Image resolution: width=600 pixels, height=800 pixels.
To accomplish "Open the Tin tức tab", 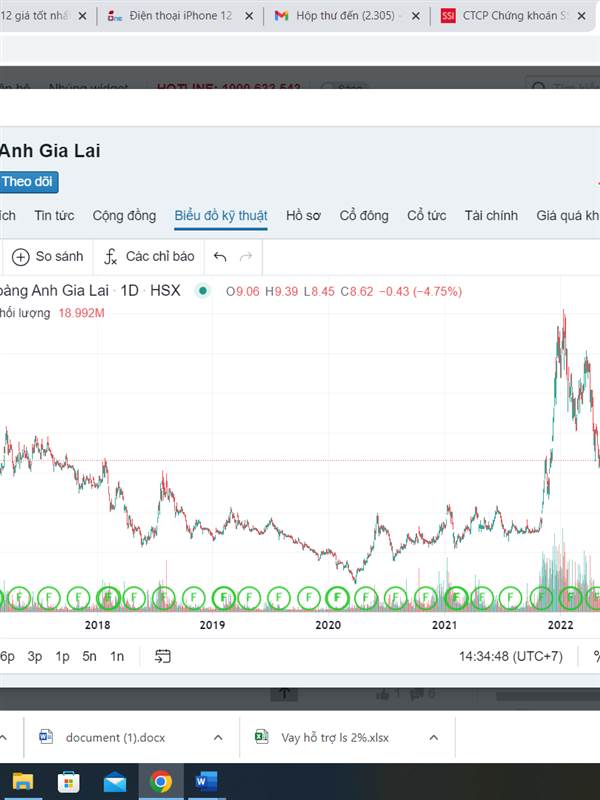I will [x=54, y=216].
